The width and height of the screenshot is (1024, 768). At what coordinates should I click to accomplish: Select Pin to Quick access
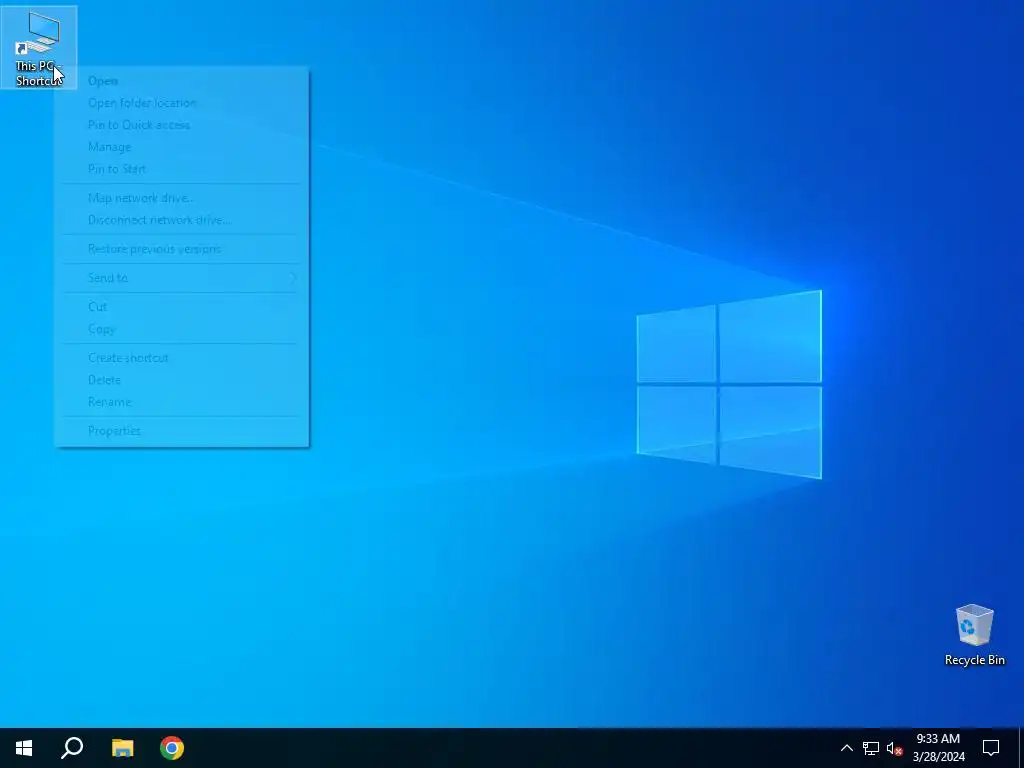click(x=182, y=125)
